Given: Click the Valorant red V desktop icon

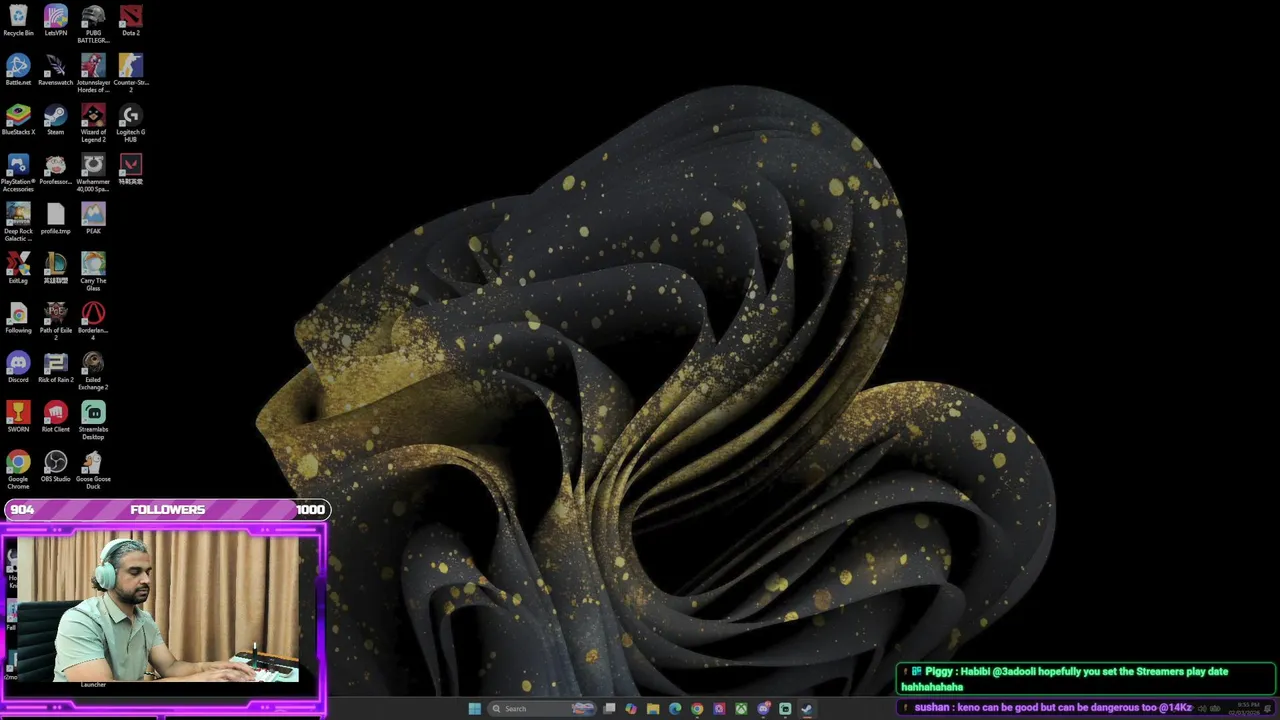Looking at the screenshot, I should [131, 170].
